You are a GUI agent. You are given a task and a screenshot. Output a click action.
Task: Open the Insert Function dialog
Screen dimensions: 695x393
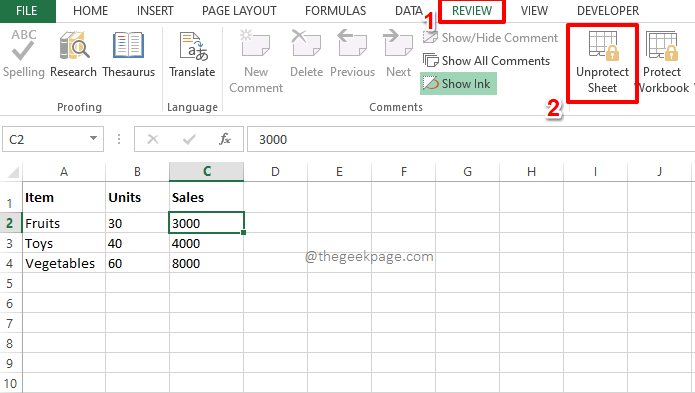[x=225, y=140]
